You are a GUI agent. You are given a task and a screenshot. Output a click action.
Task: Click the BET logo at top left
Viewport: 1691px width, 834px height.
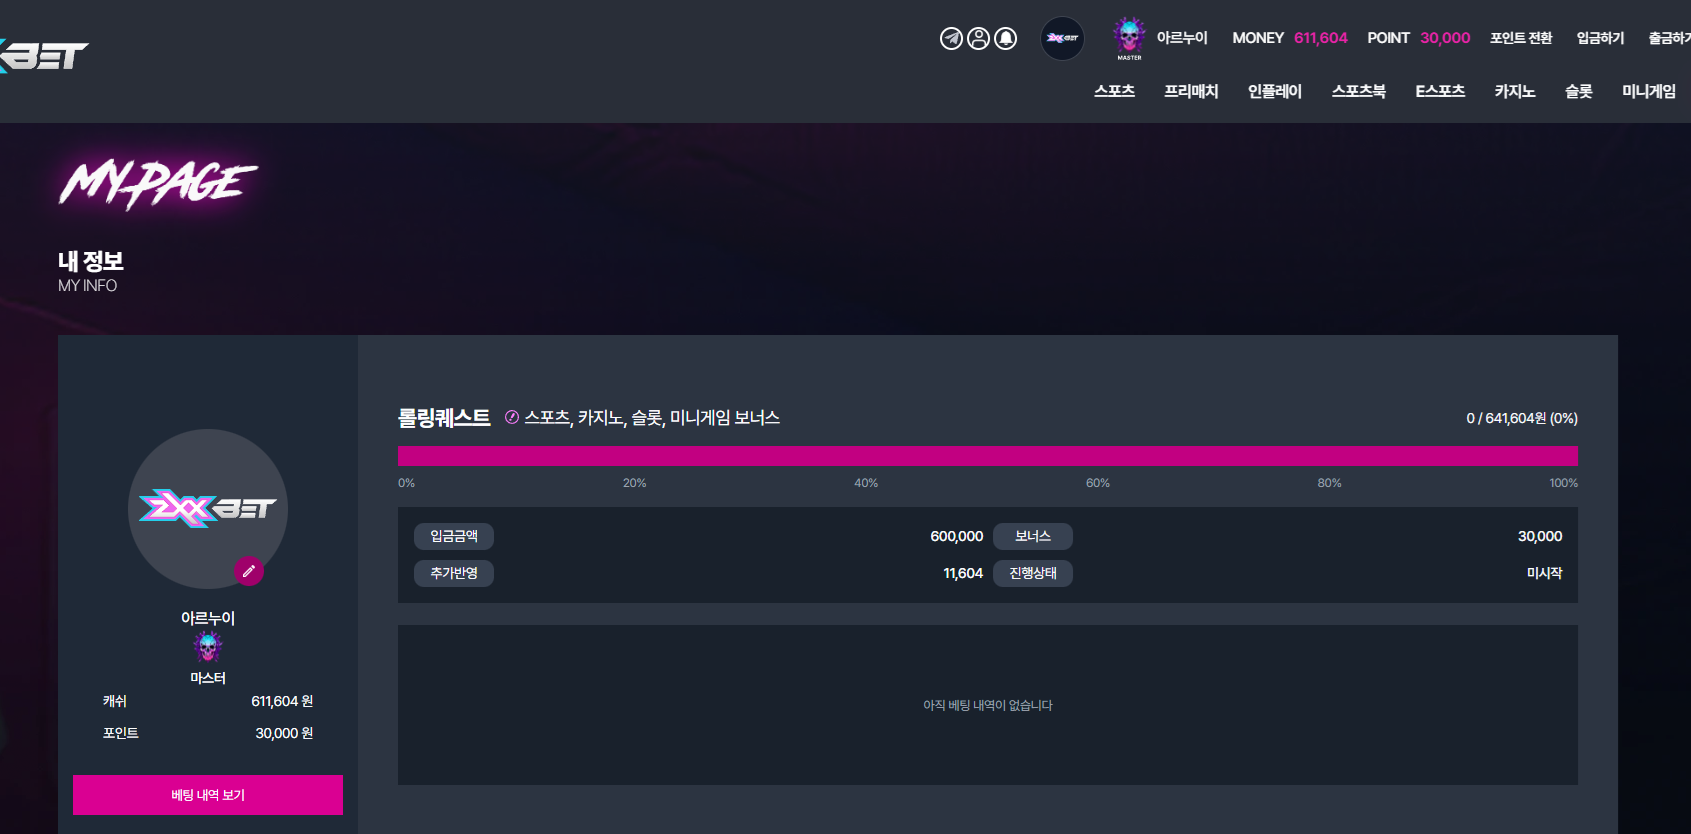[44, 56]
